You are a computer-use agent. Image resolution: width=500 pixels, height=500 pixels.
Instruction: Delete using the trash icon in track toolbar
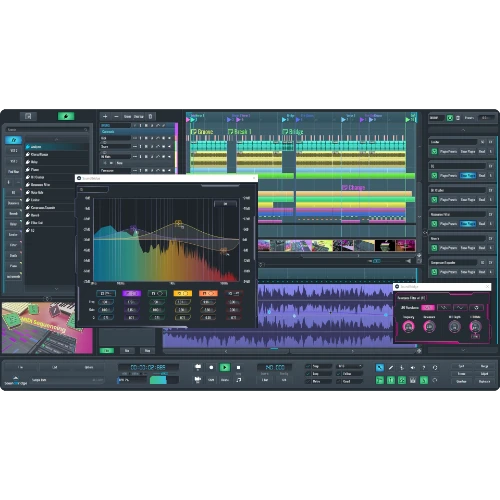pyautogui.click(x=150, y=116)
